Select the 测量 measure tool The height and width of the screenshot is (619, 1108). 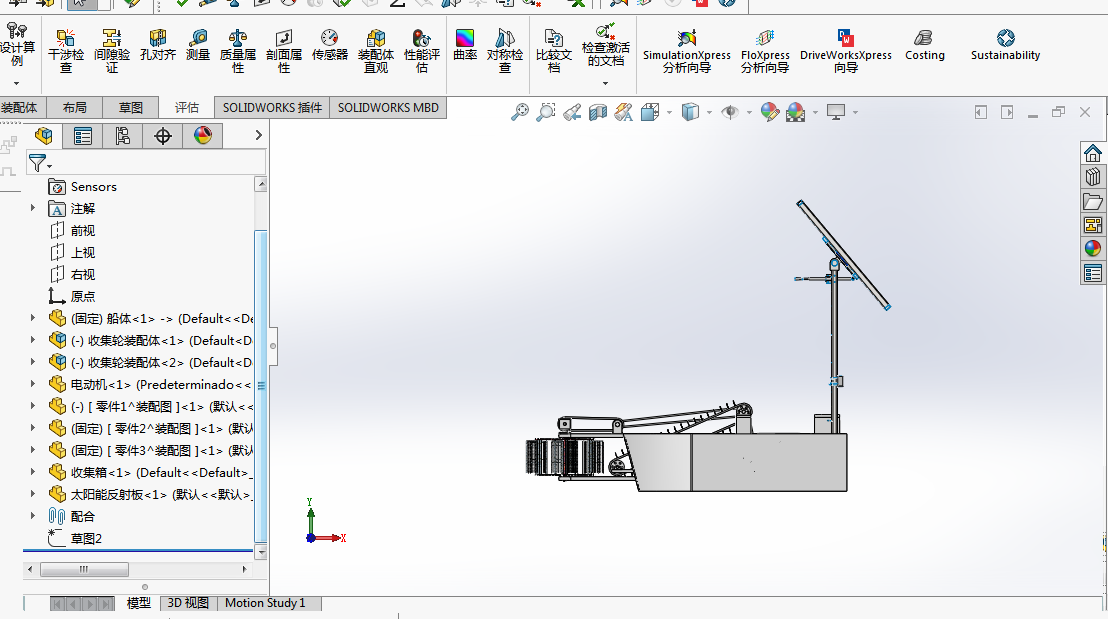[198, 45]
